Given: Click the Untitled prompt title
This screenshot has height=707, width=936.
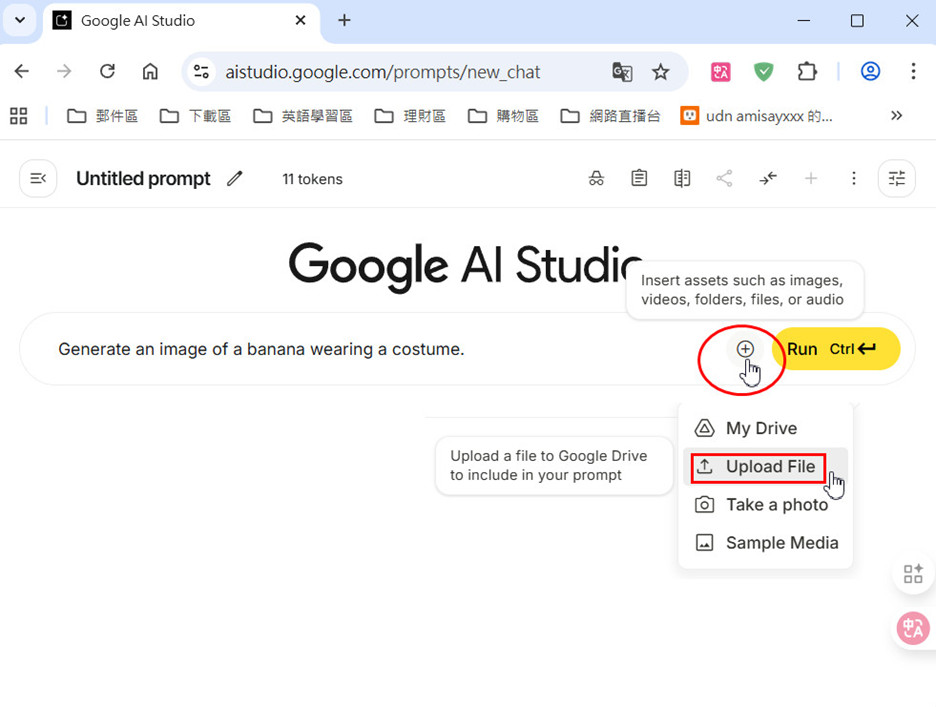Looking at the screenshot, I should [143, 179].
